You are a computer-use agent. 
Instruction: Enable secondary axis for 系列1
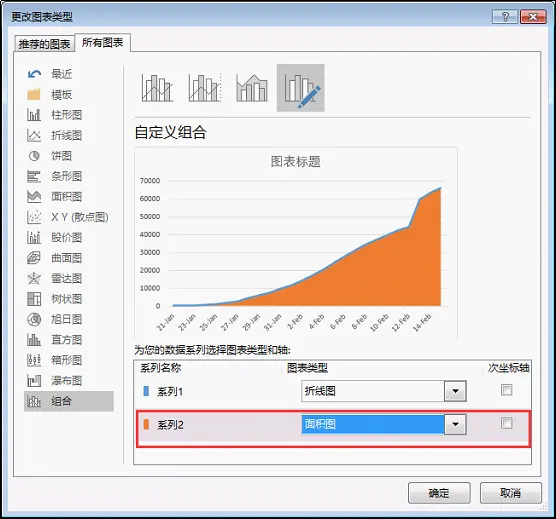pyautogui.click(x=507, y=390)
